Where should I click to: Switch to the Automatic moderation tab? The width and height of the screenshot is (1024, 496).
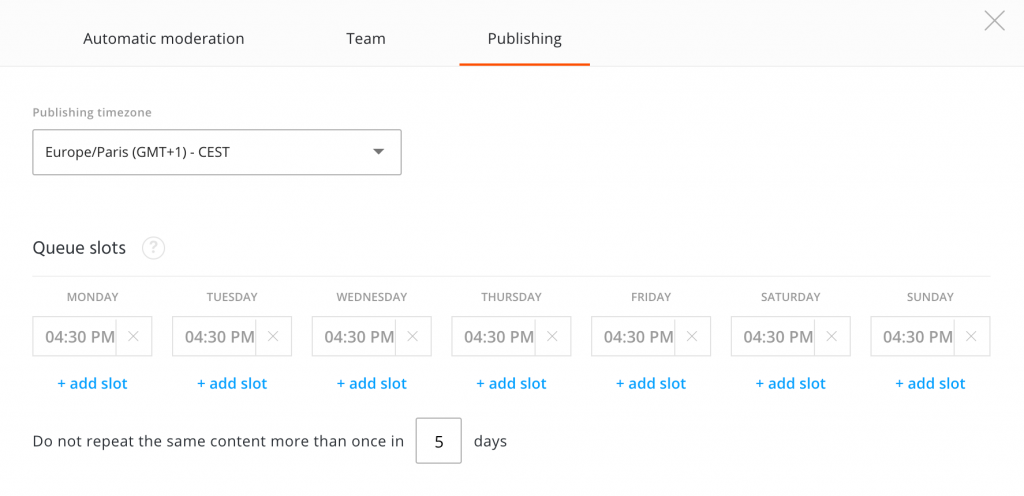point(164,39)
